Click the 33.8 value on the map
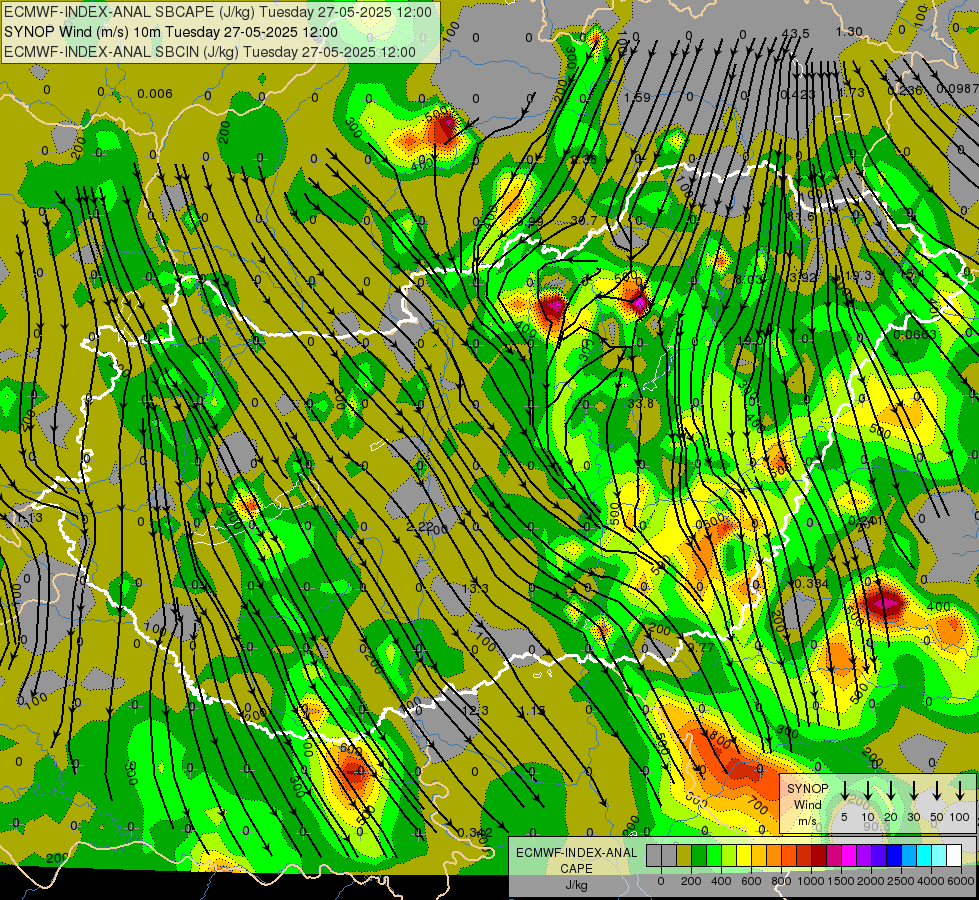979x900 pixels. [x=641, y=403]
